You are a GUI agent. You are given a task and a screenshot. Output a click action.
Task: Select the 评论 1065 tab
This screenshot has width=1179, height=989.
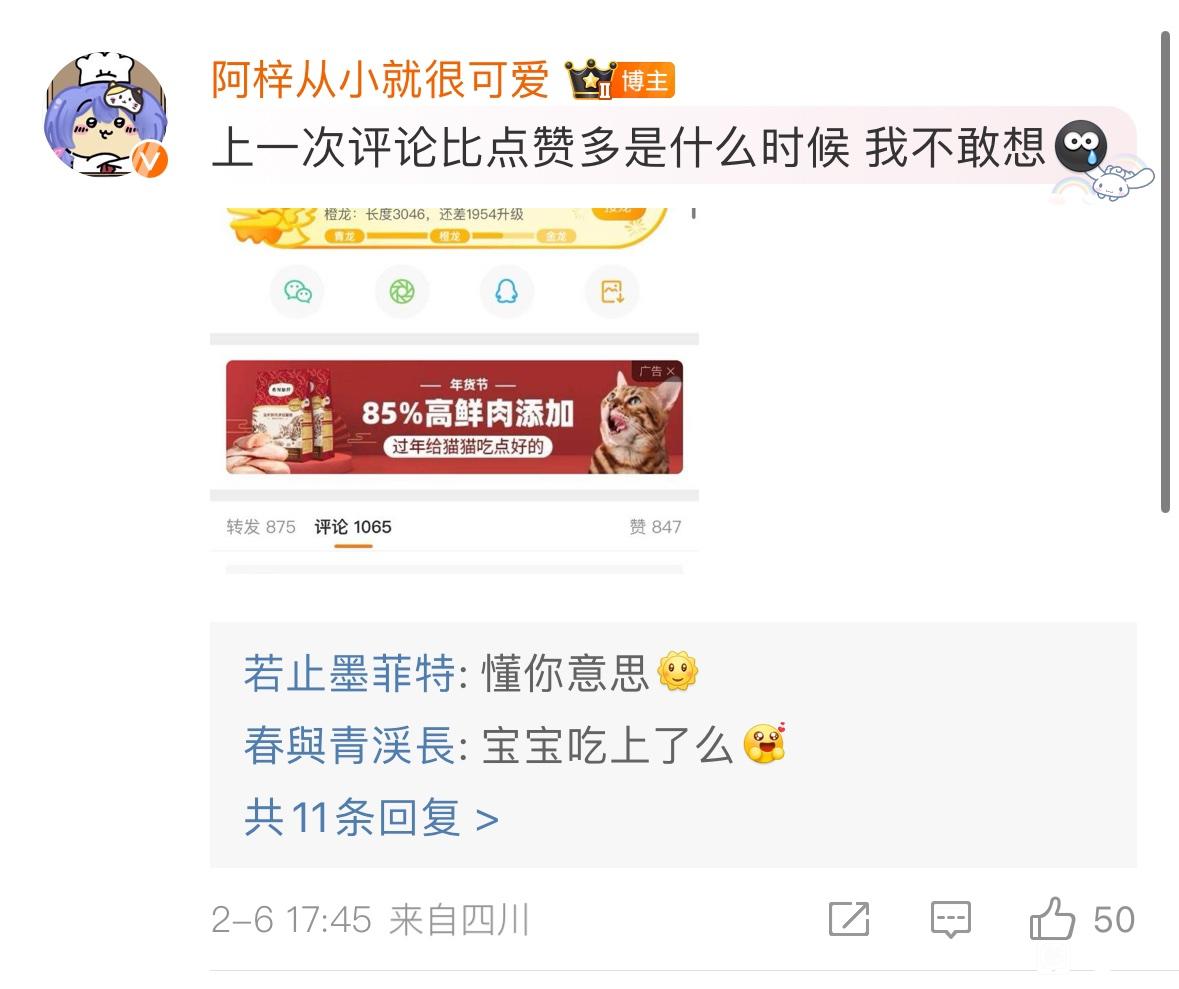pos(353,526)
